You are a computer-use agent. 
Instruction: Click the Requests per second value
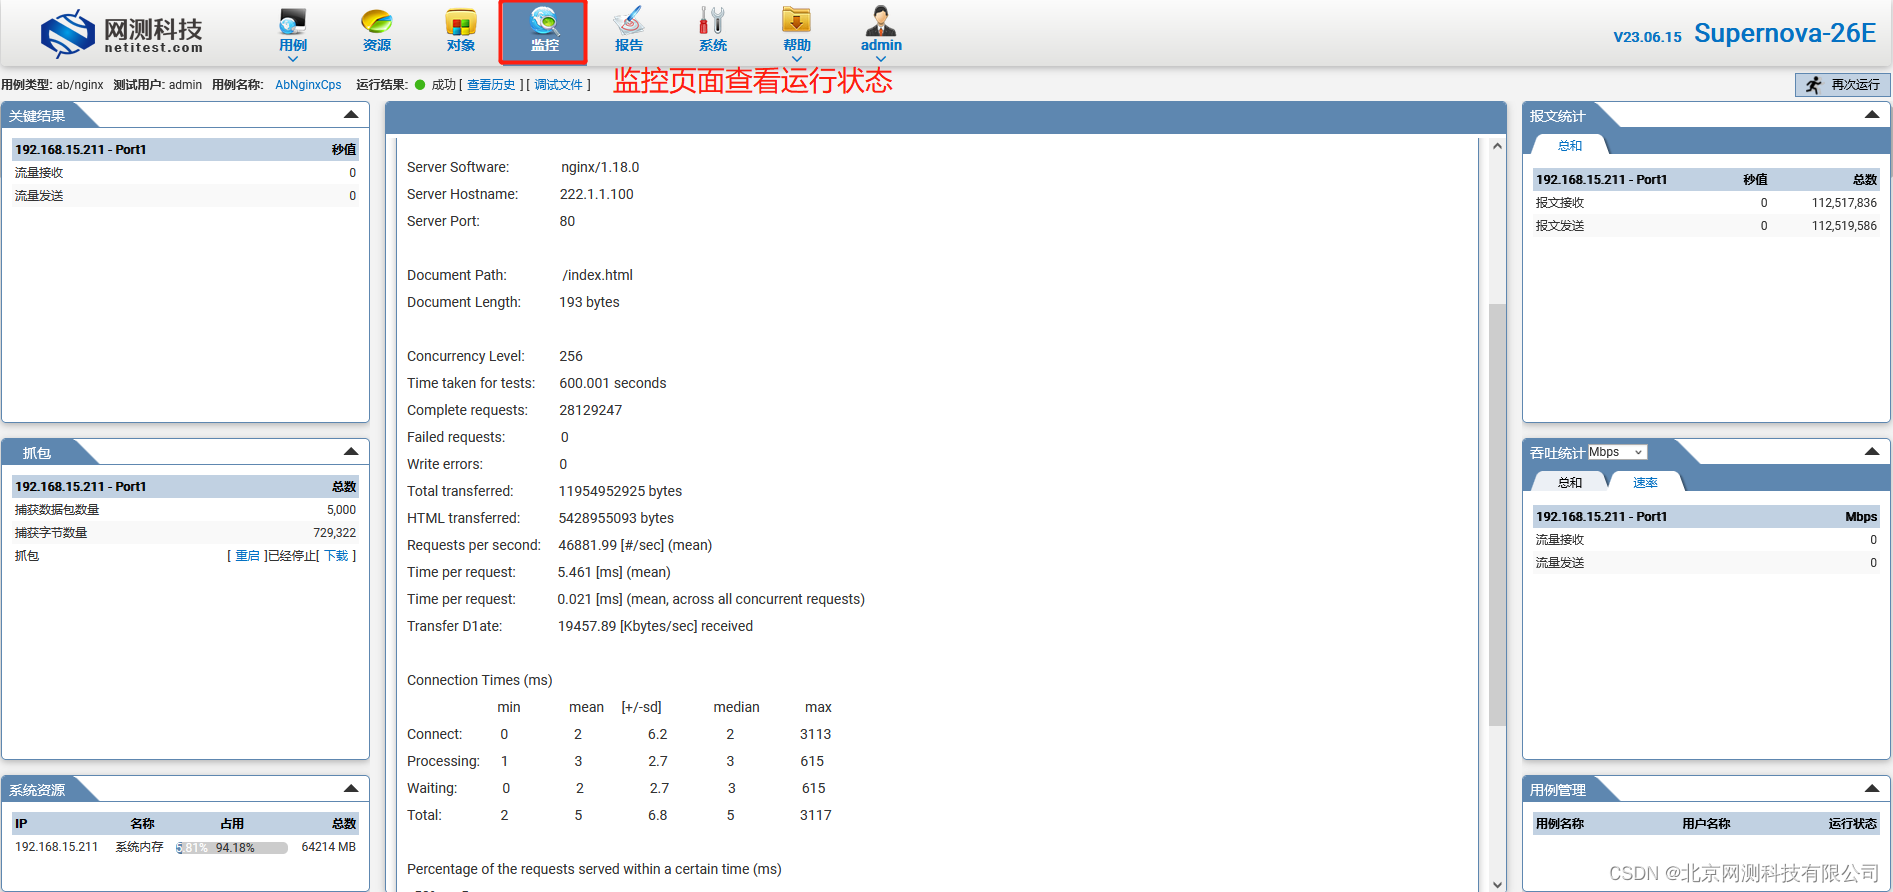(x=635, y=545)
